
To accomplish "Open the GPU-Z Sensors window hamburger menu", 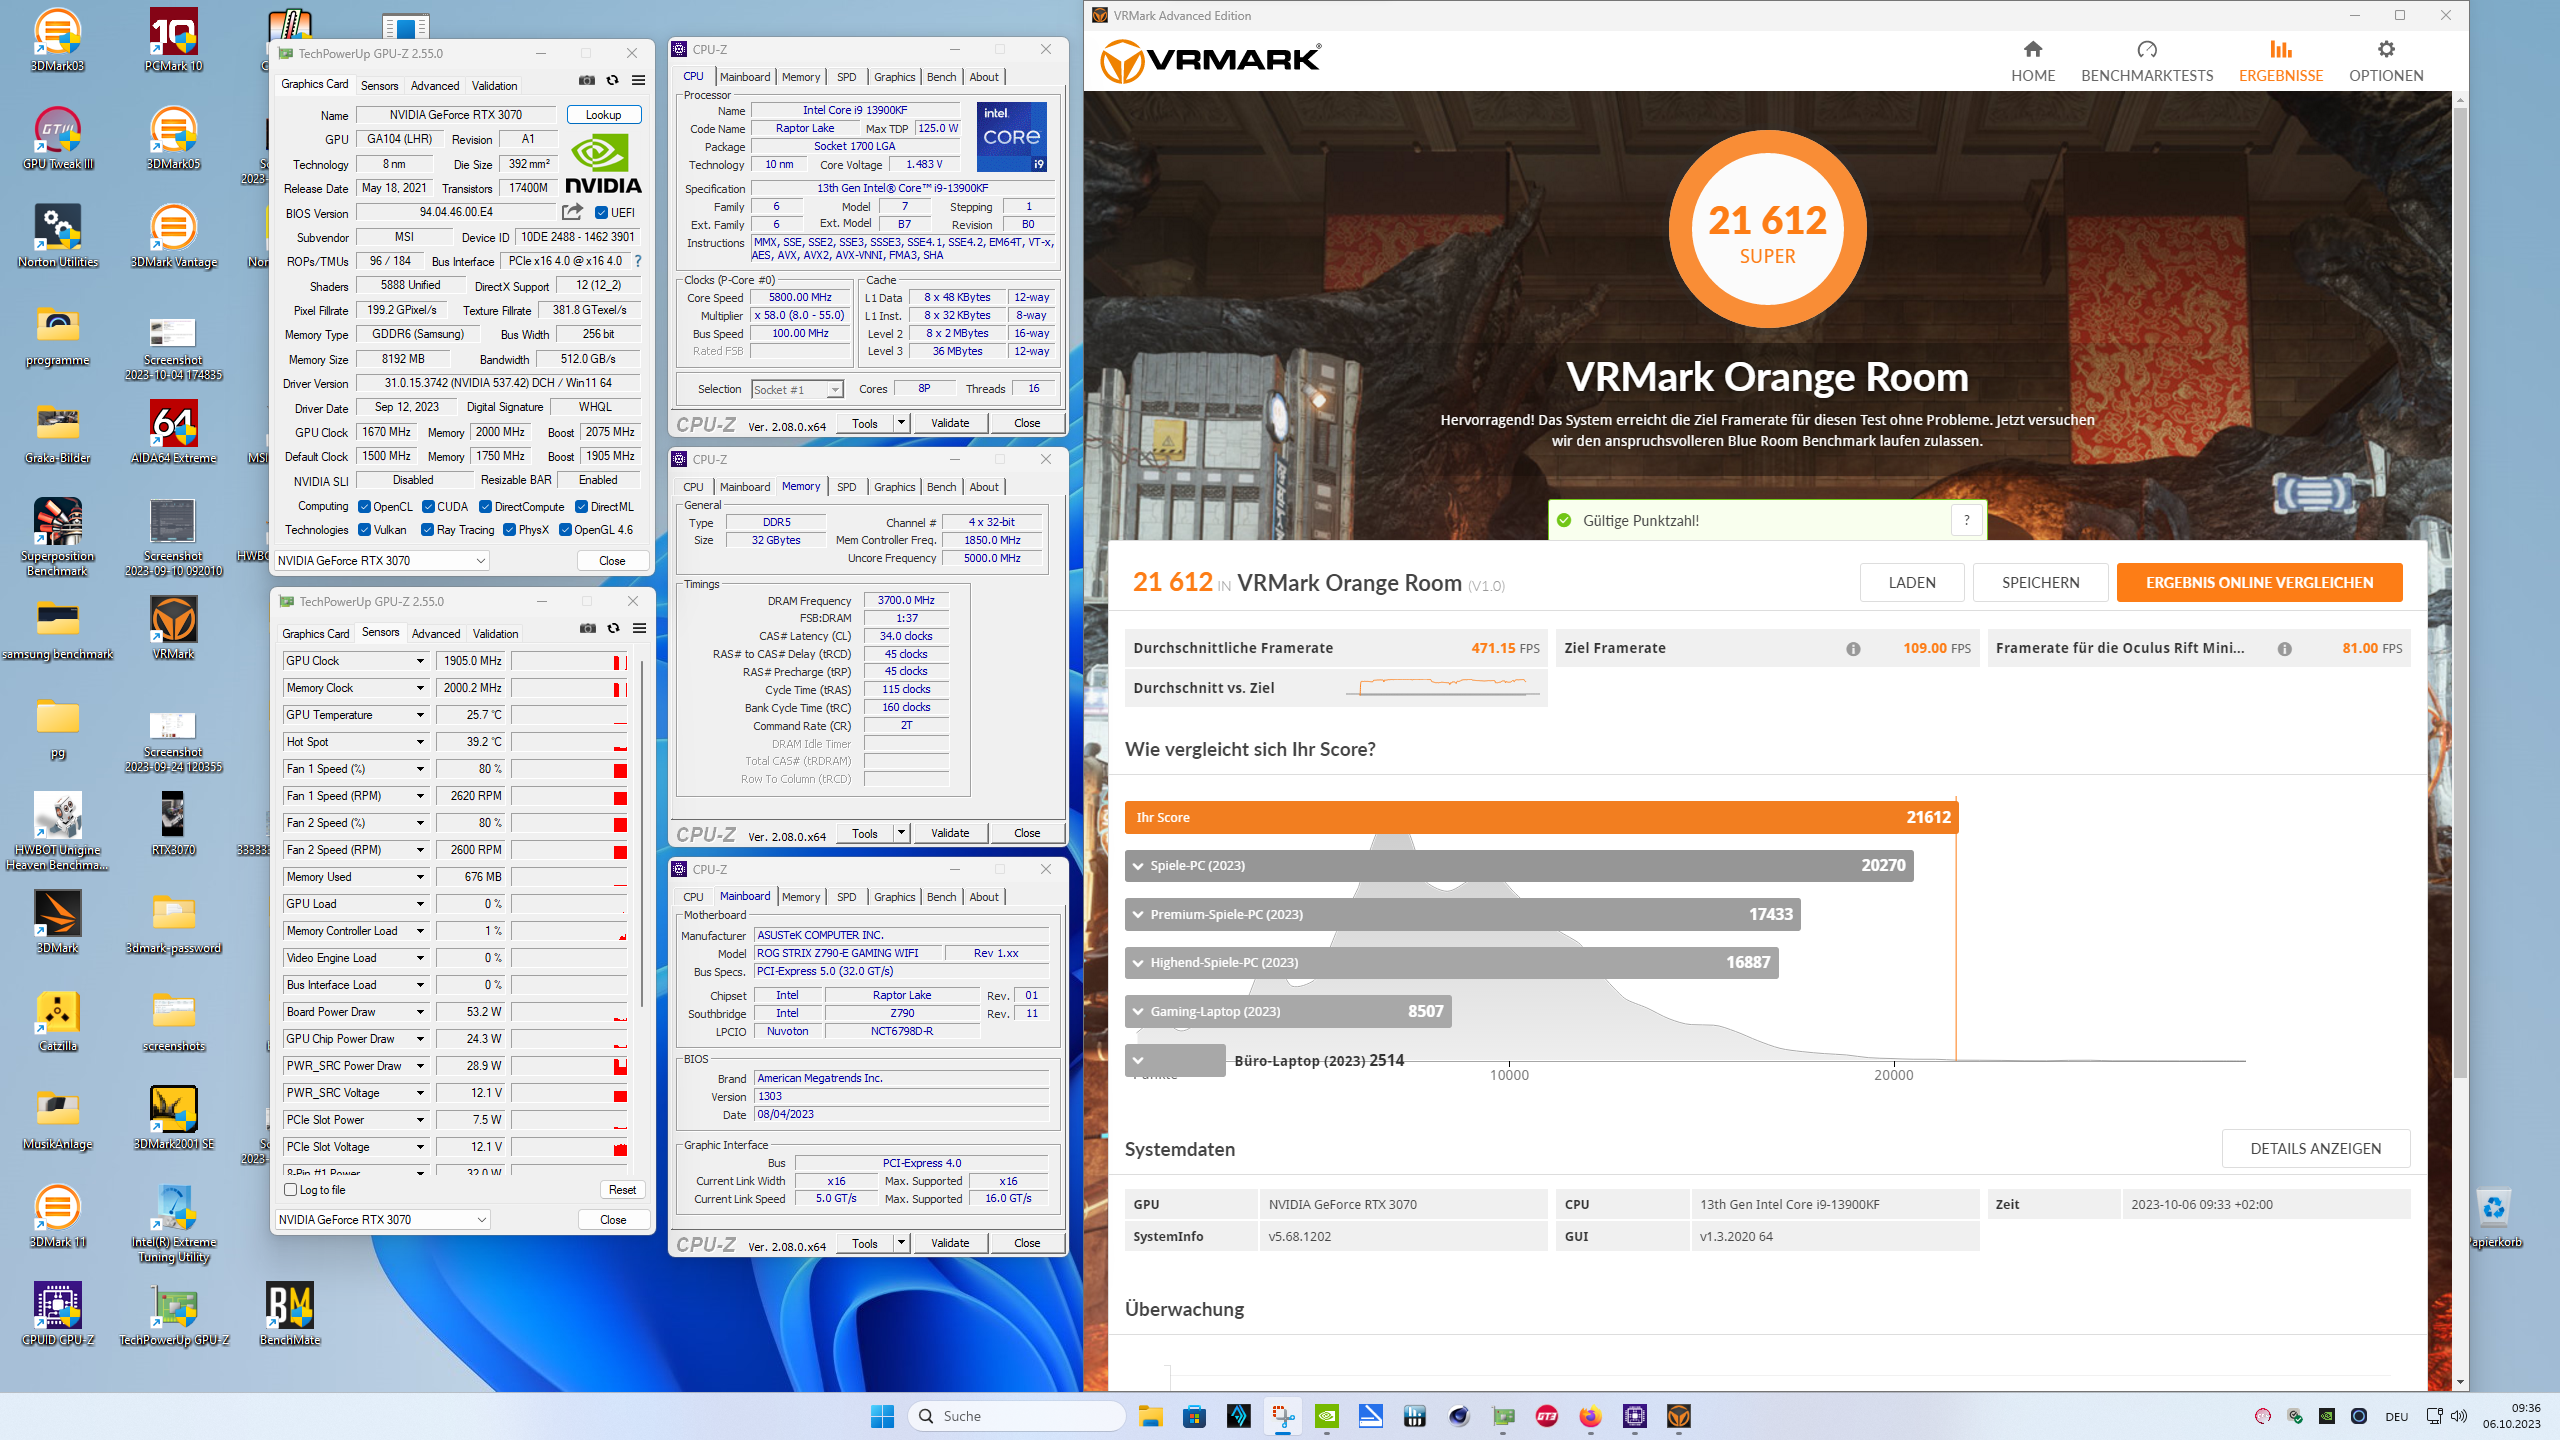I will pyautogui.click(x=639, y=628).
